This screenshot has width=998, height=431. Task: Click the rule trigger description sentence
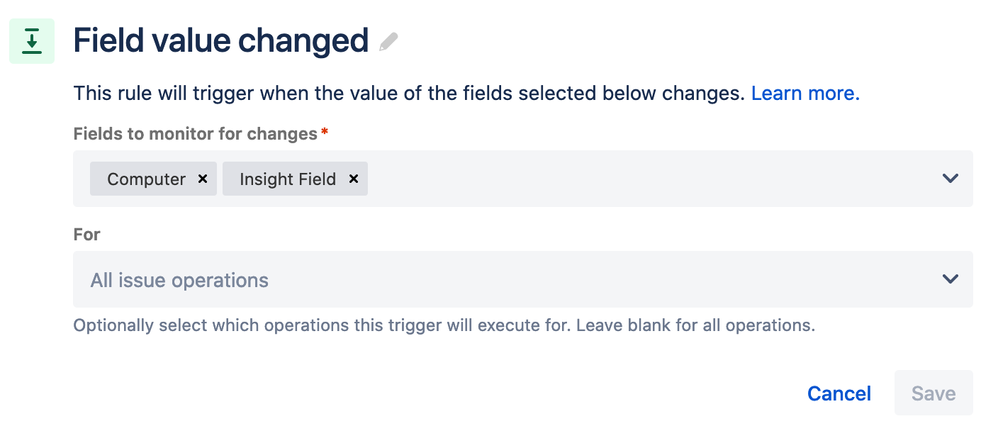click(409, 94)
